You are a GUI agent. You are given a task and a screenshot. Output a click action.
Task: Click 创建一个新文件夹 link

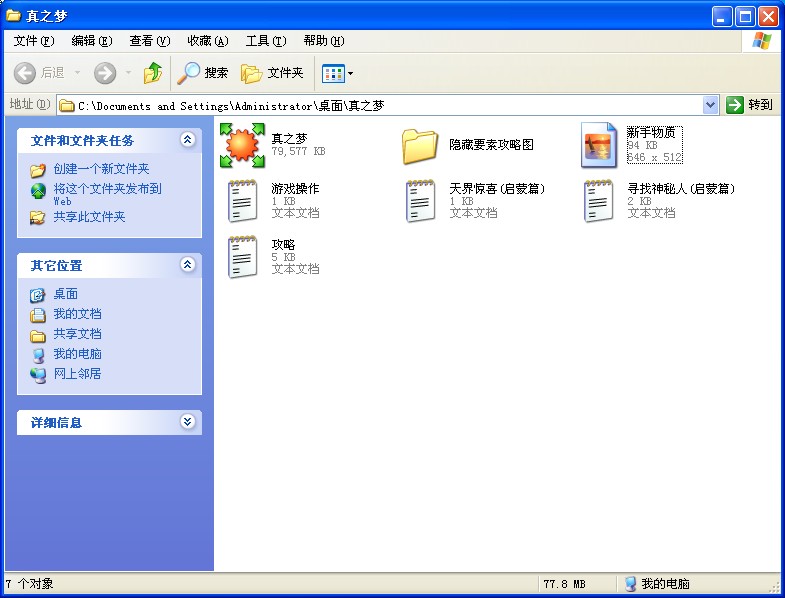pos(102,169)
